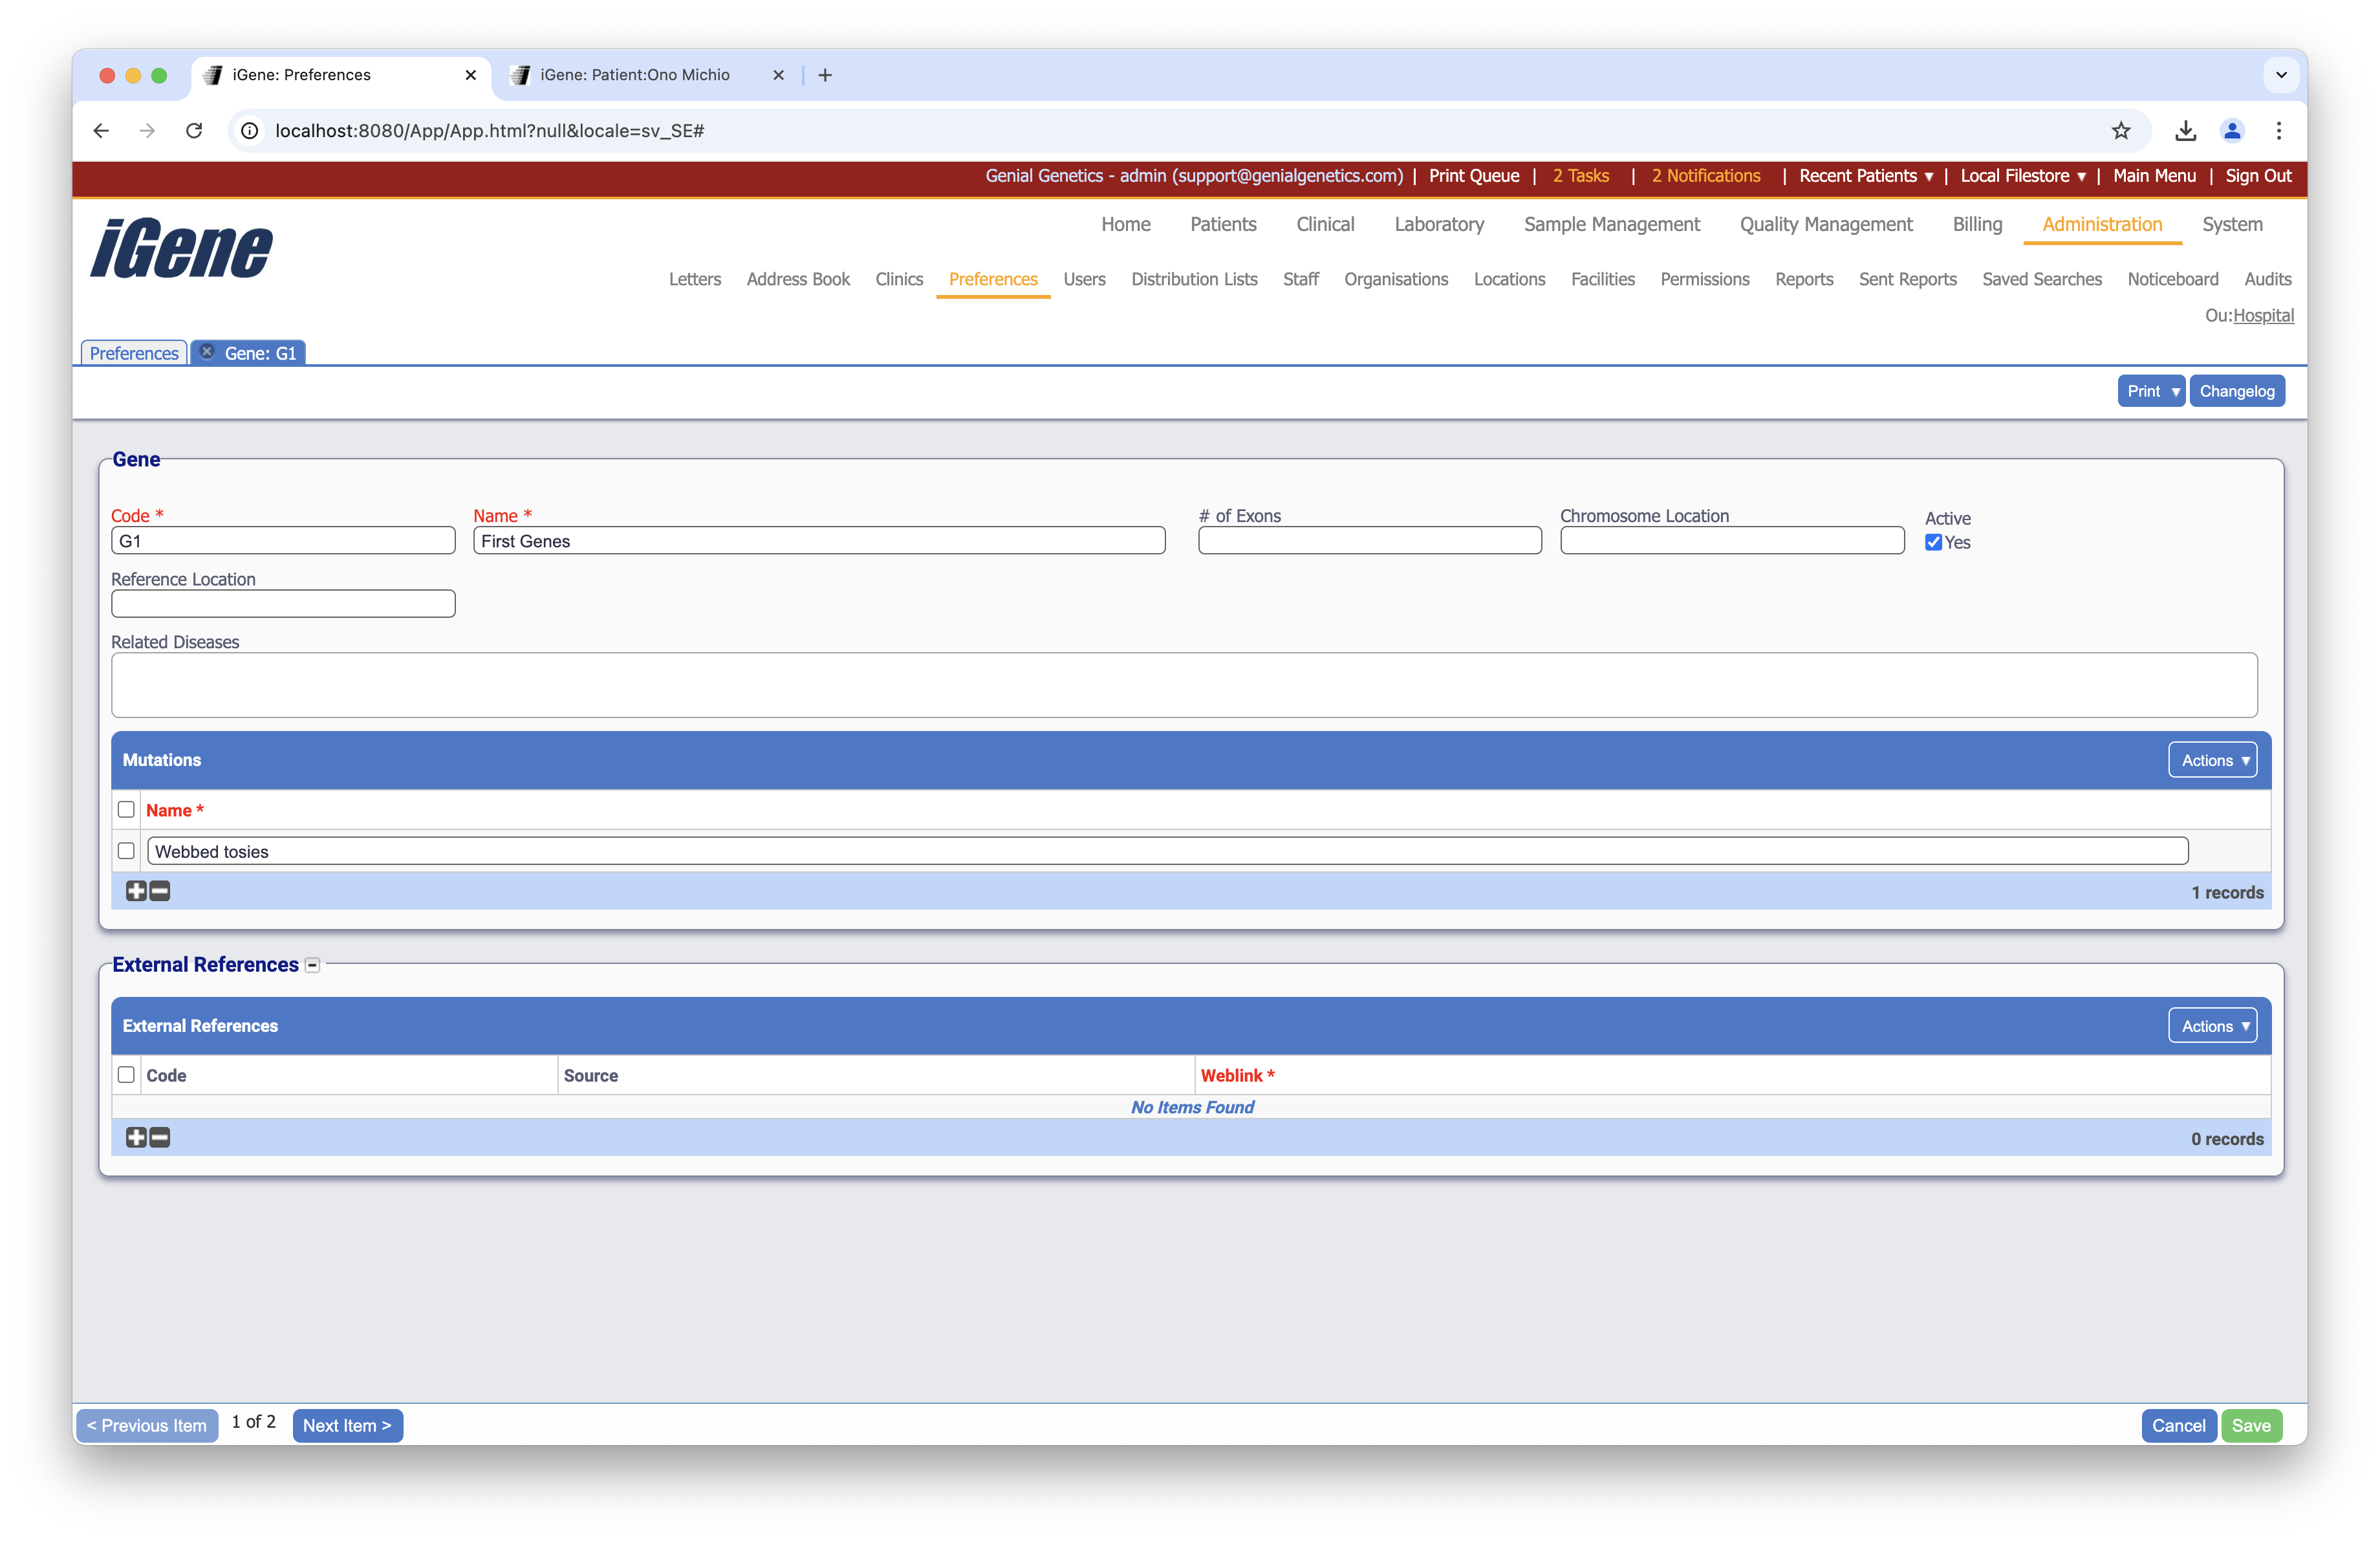Collapse the External References section
The height and width of the screenshot is (1541, 2380).
(312, 965)
